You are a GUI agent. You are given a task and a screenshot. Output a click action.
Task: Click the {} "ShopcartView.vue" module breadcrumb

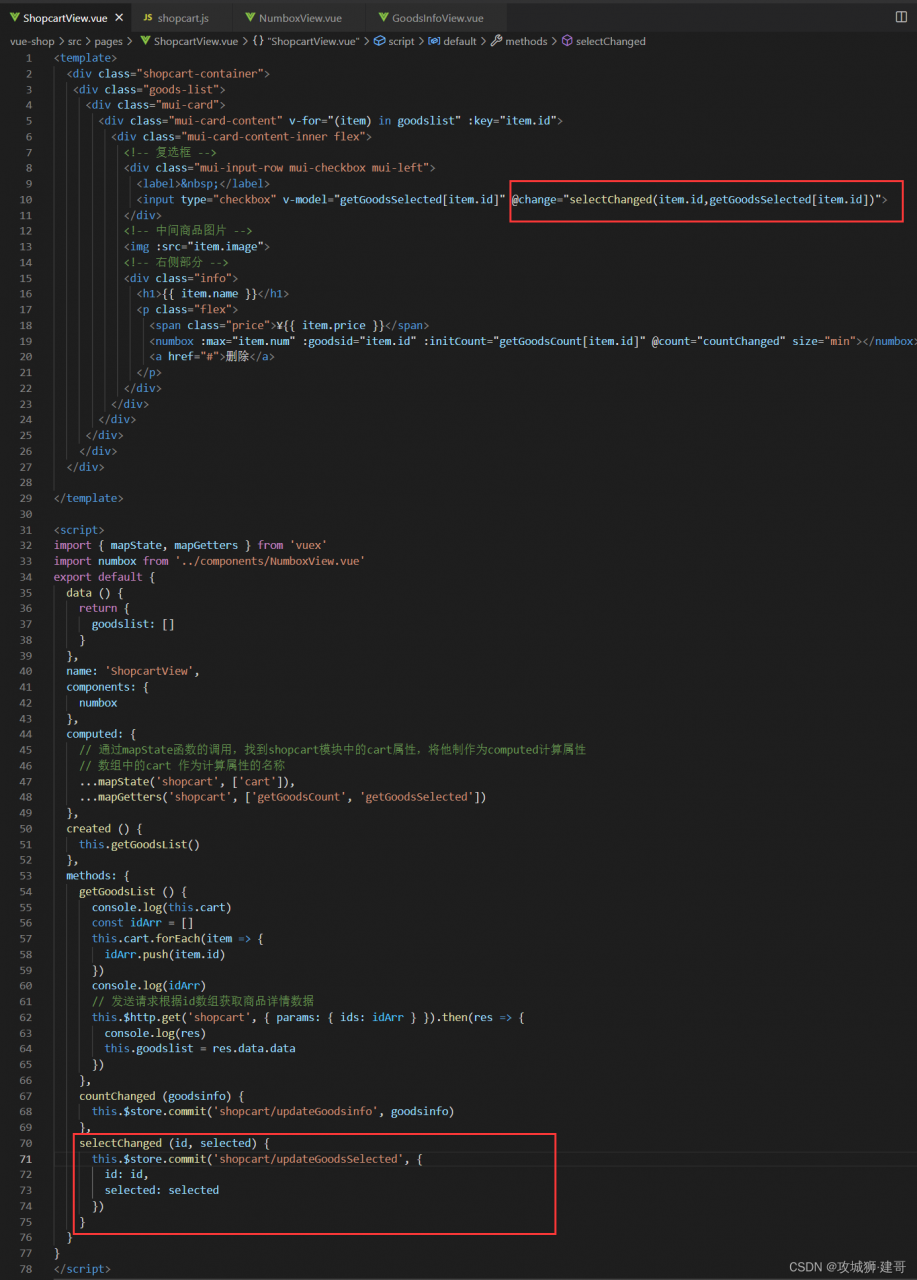(x=306, y=41)
